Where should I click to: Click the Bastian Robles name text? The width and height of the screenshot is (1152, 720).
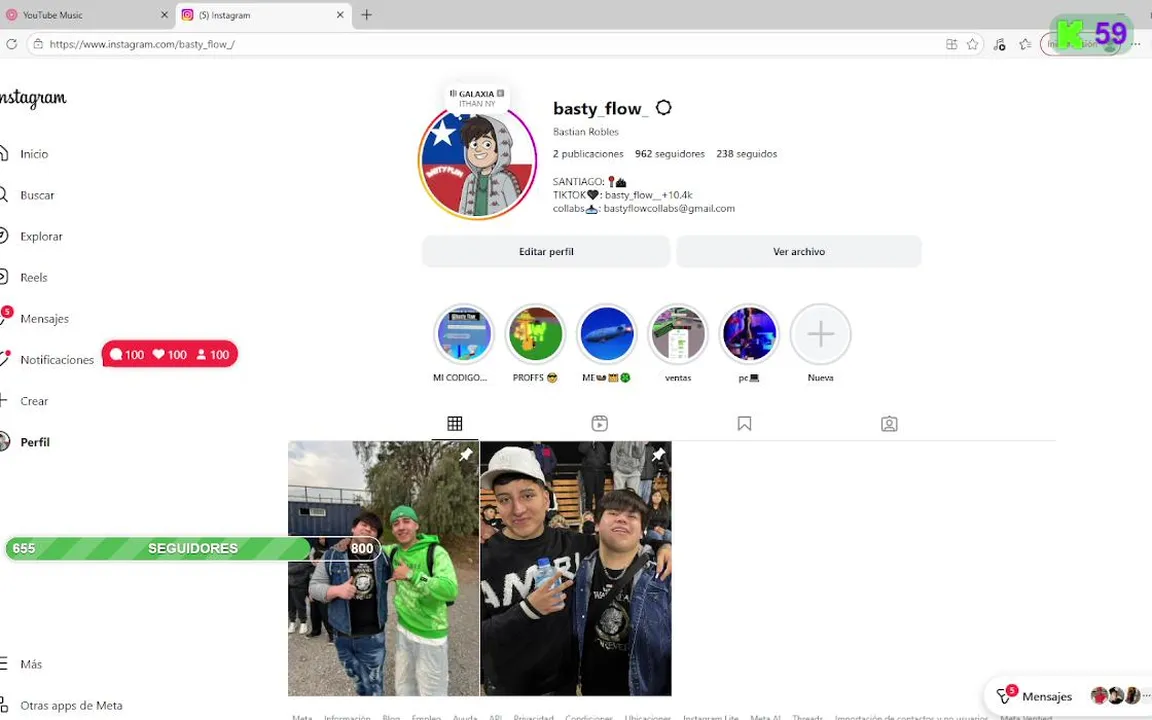pyautogui.click(x=586, y=132)
